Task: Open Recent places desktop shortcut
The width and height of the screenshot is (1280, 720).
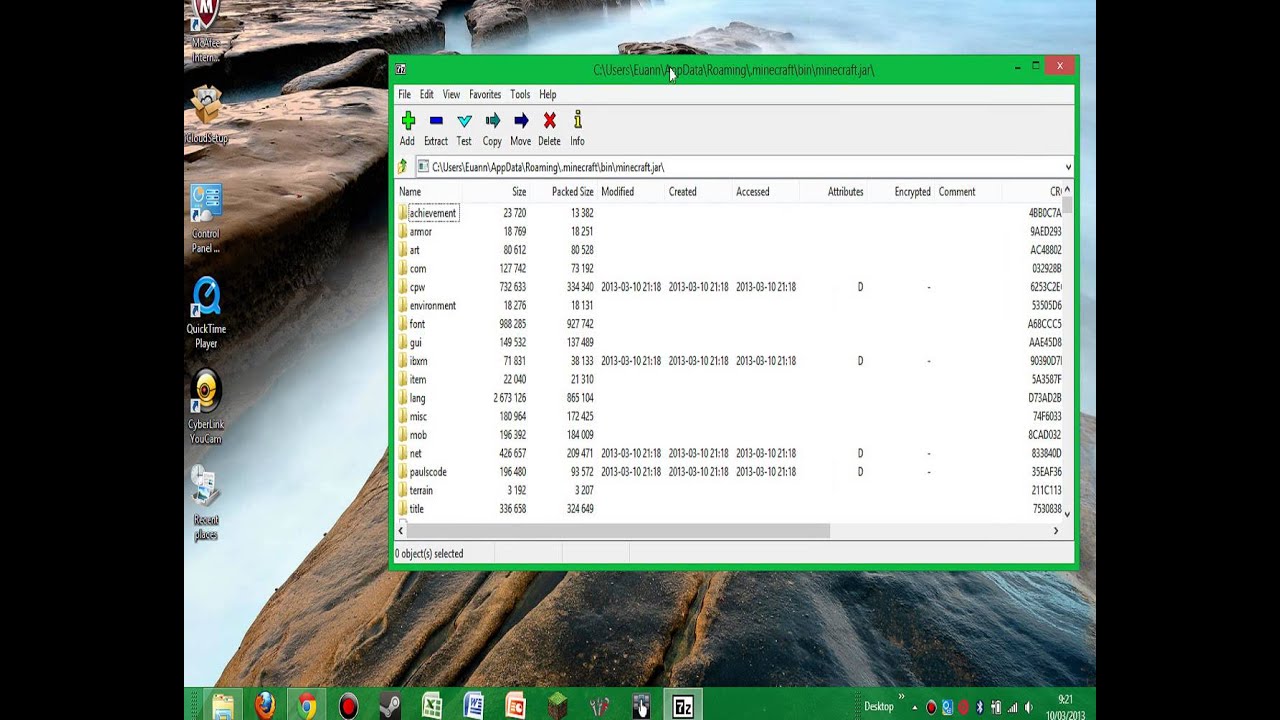Action: (206, 503)
